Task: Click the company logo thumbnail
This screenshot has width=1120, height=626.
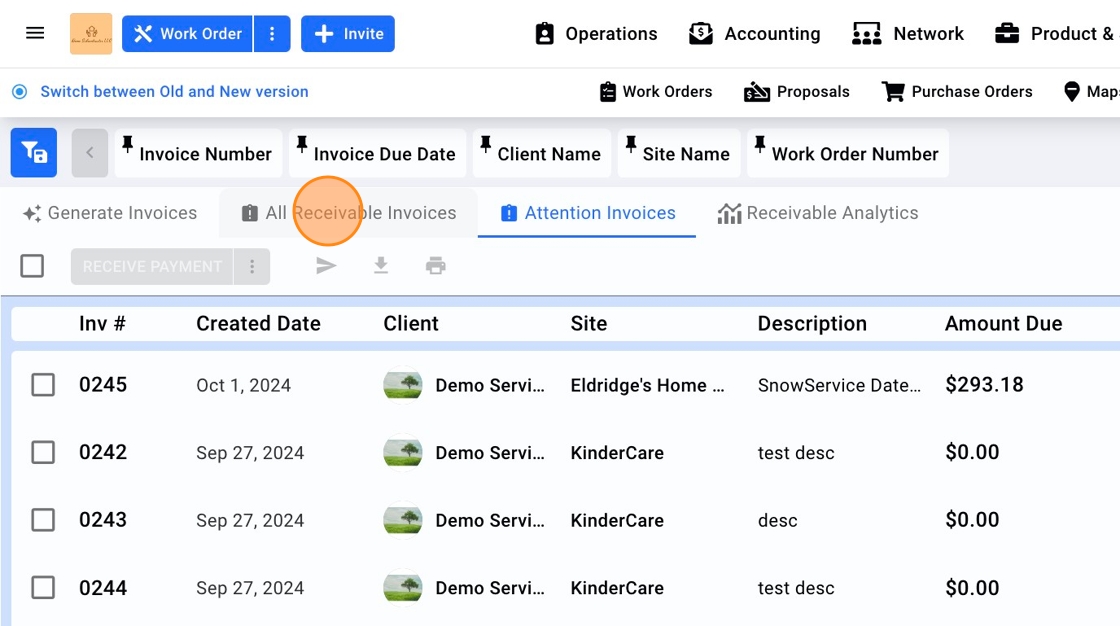Action: 91,33
